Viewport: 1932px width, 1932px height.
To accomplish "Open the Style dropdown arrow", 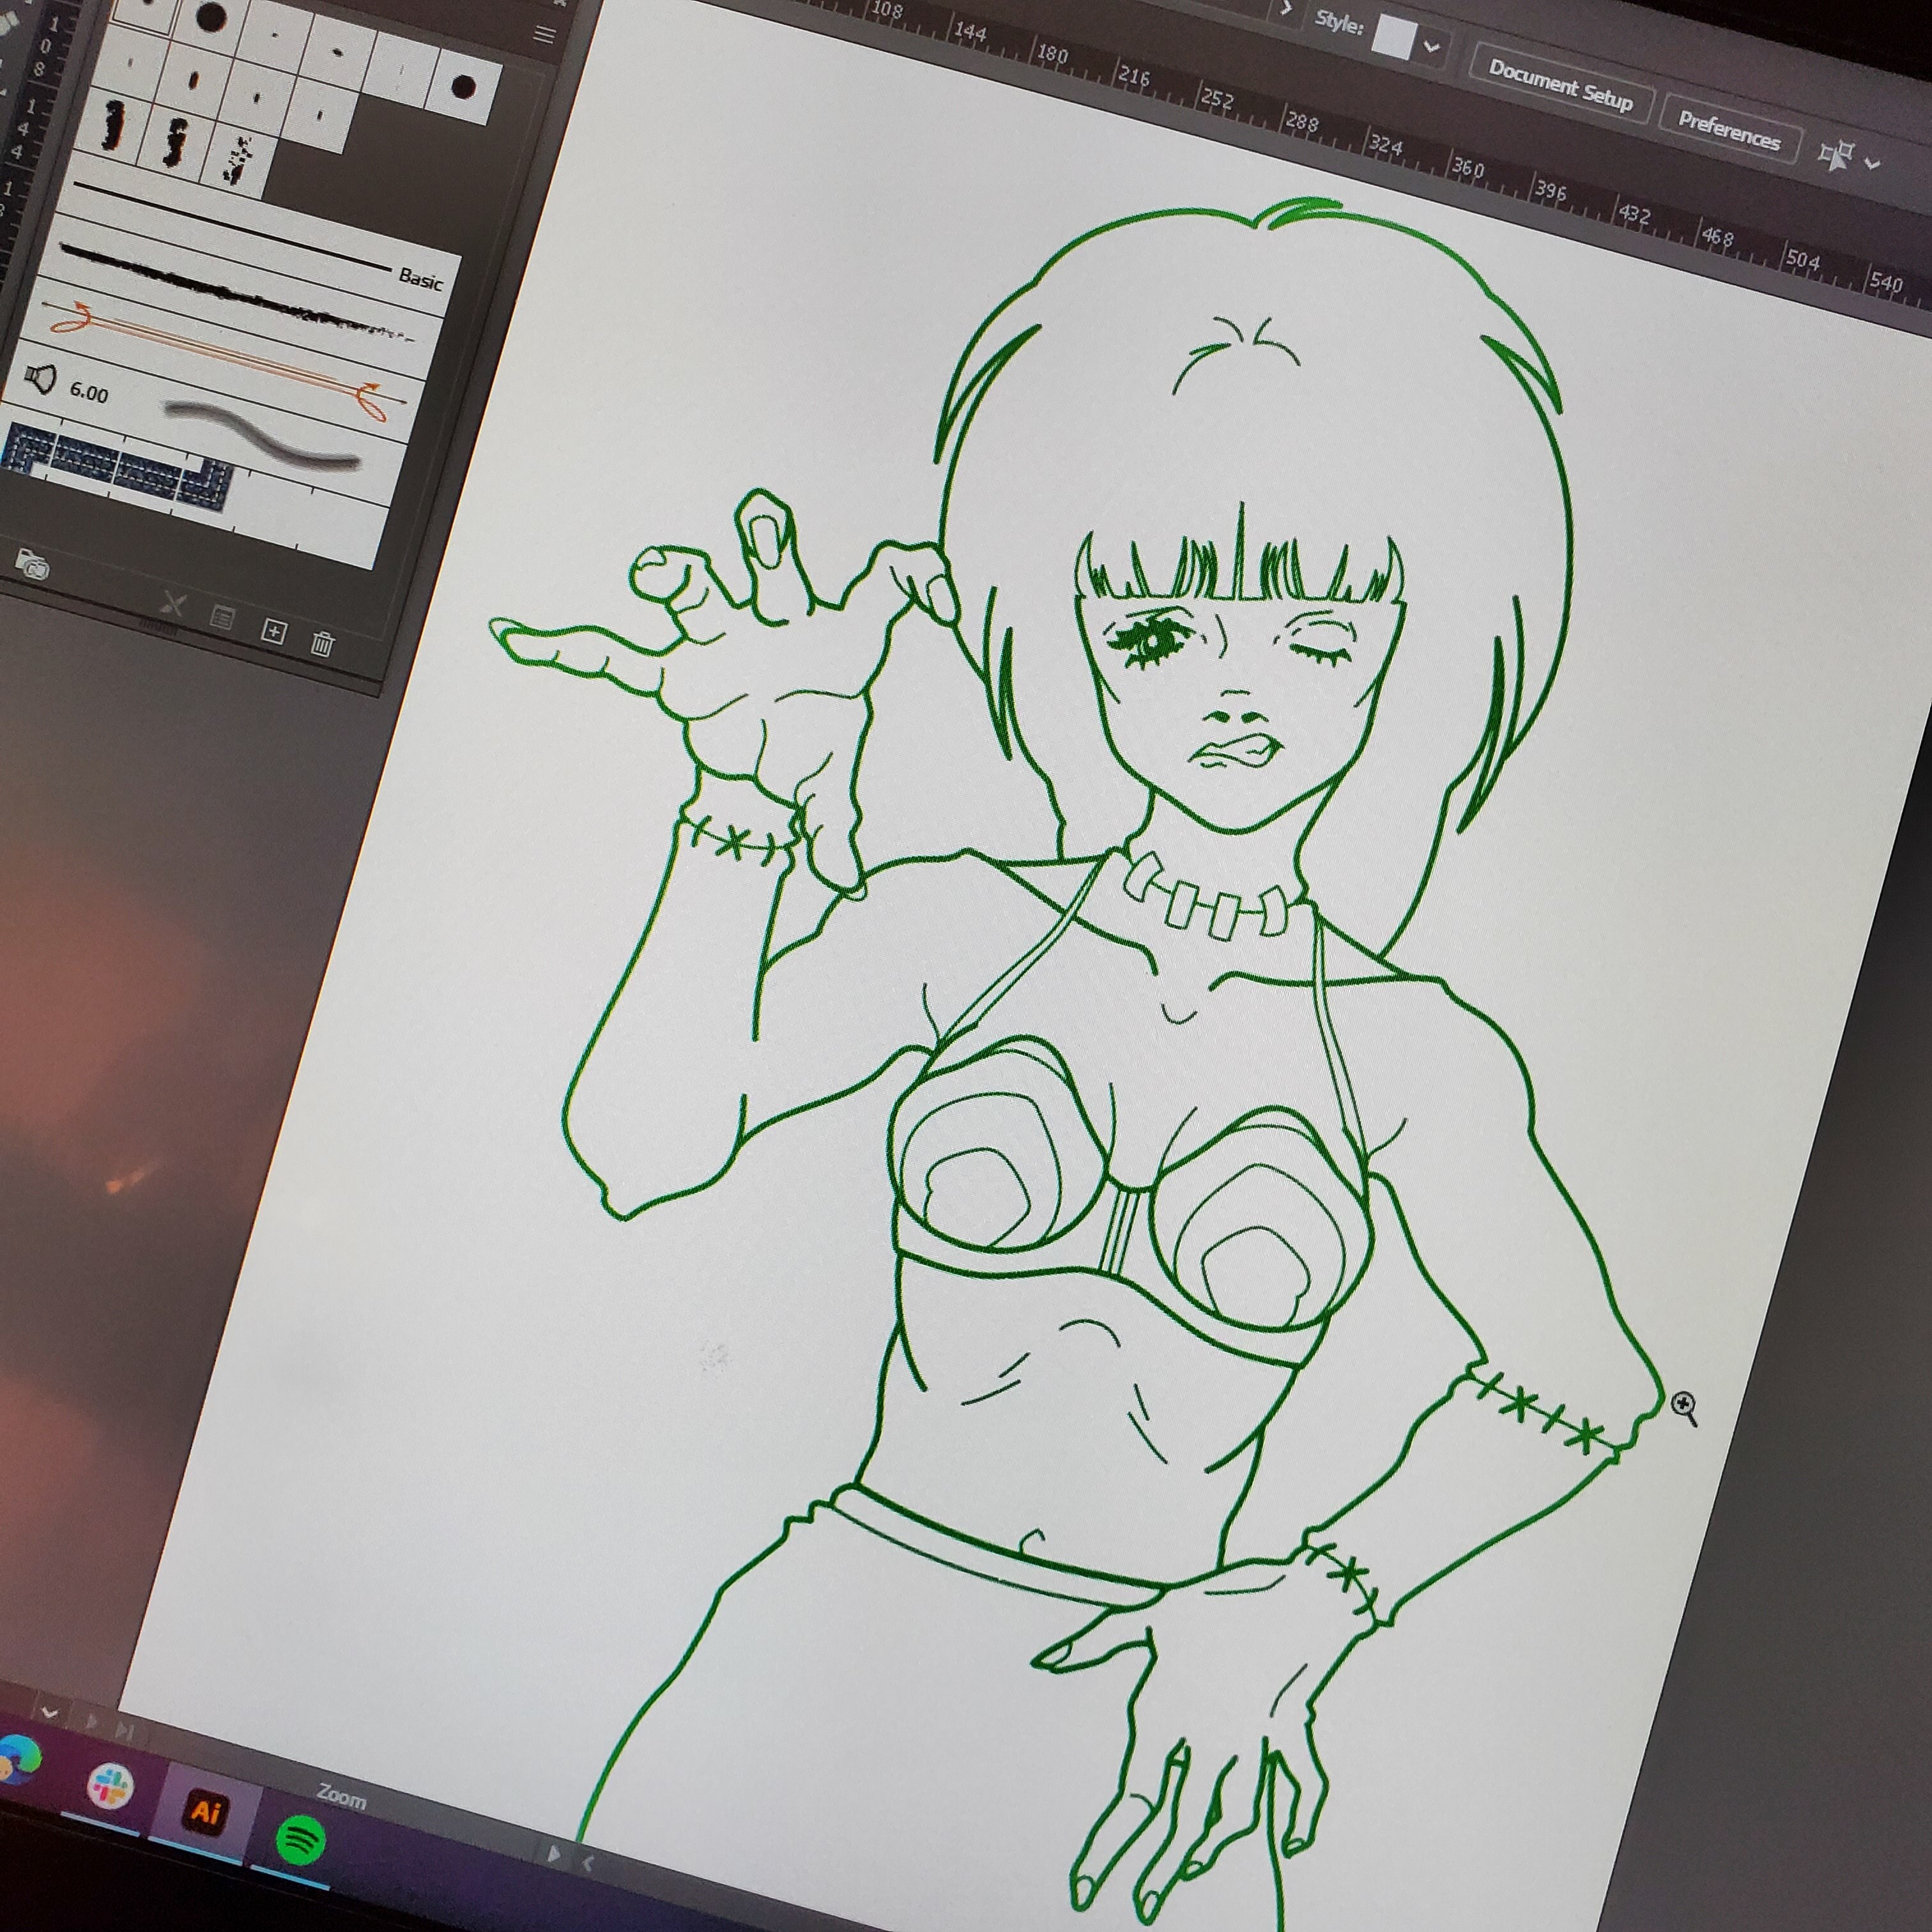I will [1432, 47].
